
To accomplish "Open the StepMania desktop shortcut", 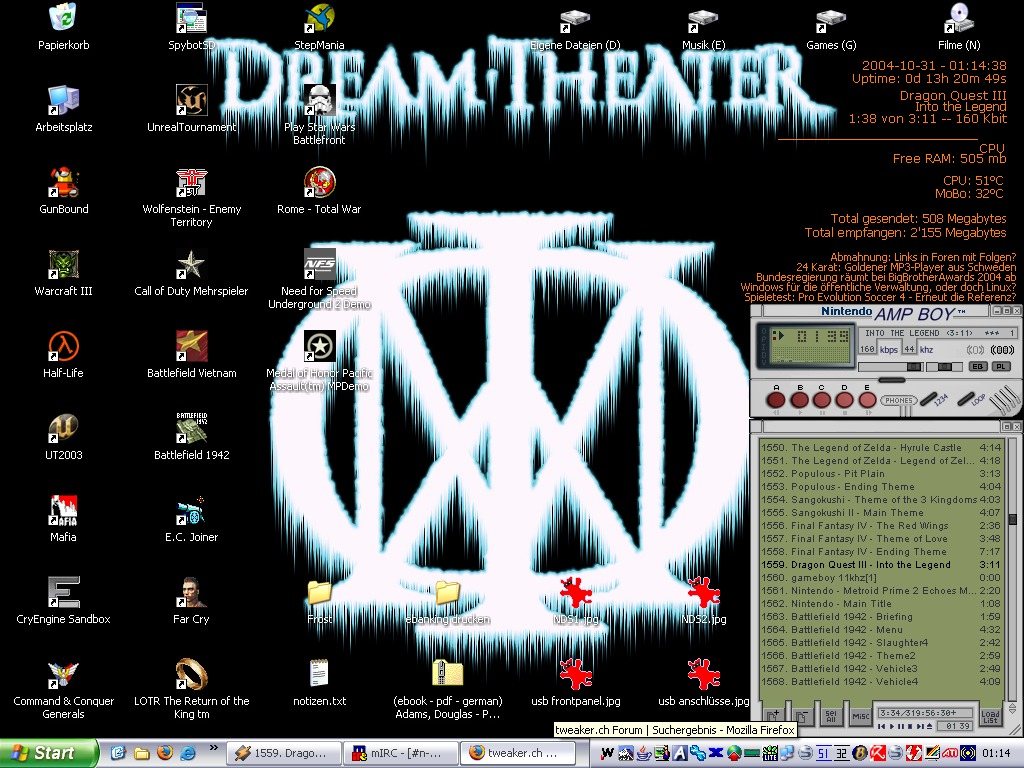I will 320,18.
